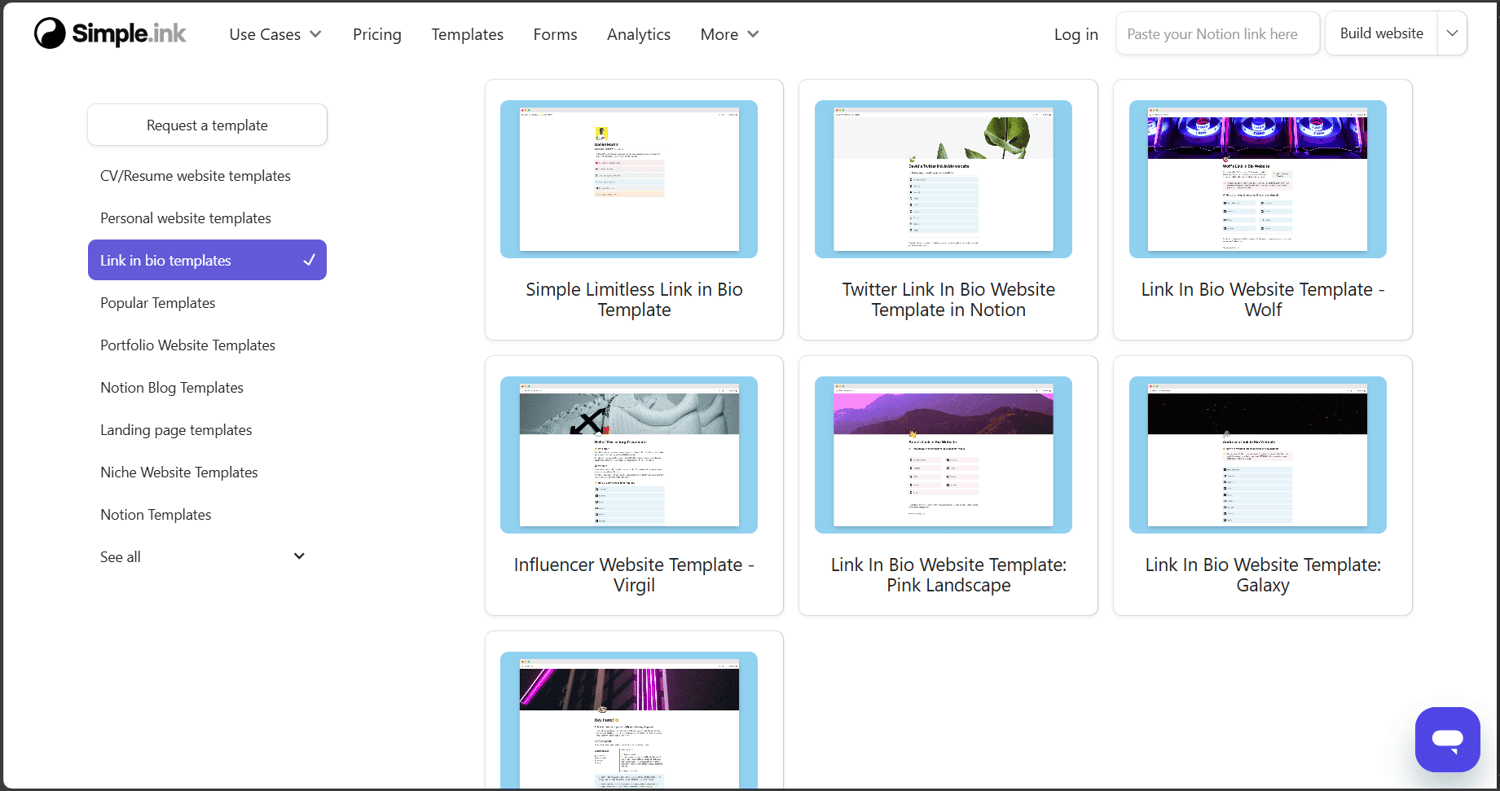Navigate to Forms
Image resolution: width=1500 pixels, height=791 pixels.
[555, 34]
